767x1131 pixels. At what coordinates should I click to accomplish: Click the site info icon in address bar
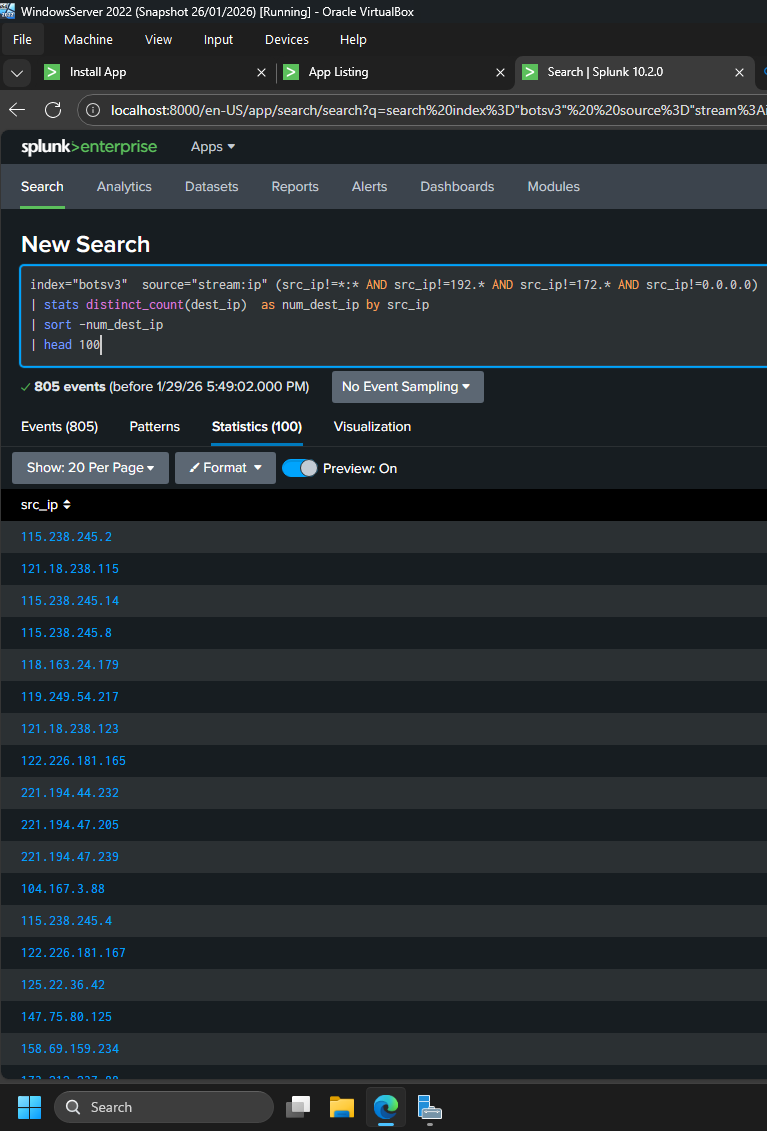tap(92, 110)
